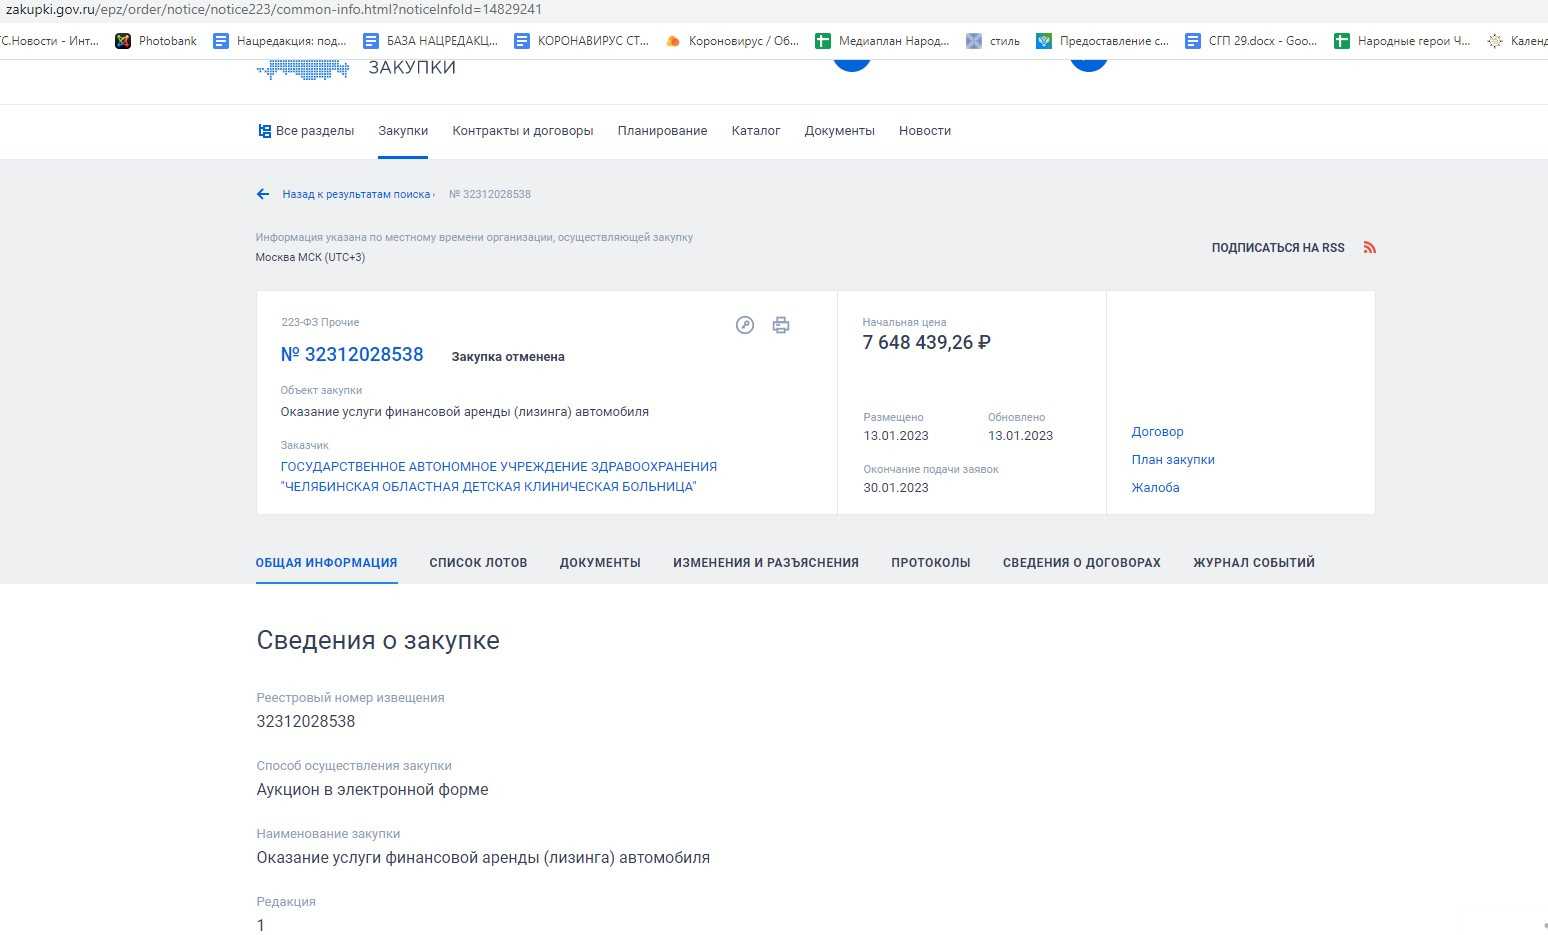Image resolution: width=1548 pixels, height=935 pixels.
Task: Click the 'Жалоба' link
Action: click(x=1155, y=488)
